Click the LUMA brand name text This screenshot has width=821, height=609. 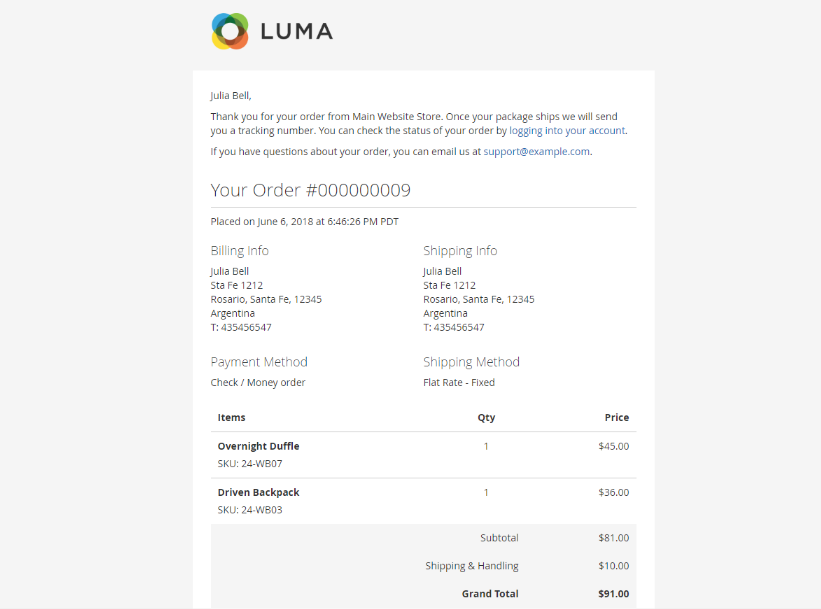(x=296, y=32)
